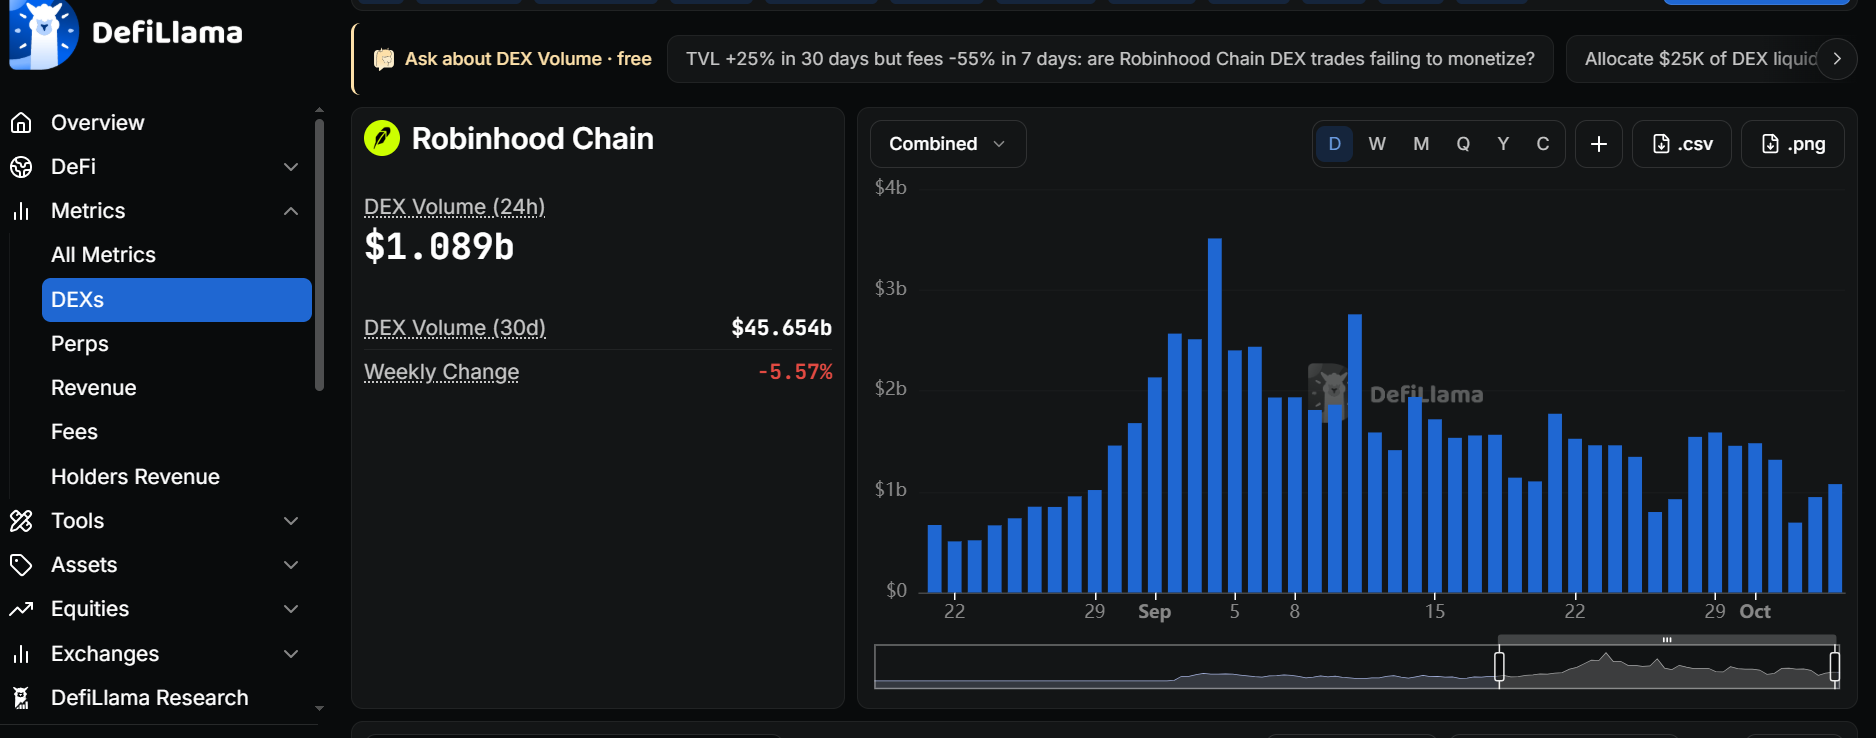Open the Combined chart type dropdown
This screenshot has width=1876, height=738.
point(948,144)
